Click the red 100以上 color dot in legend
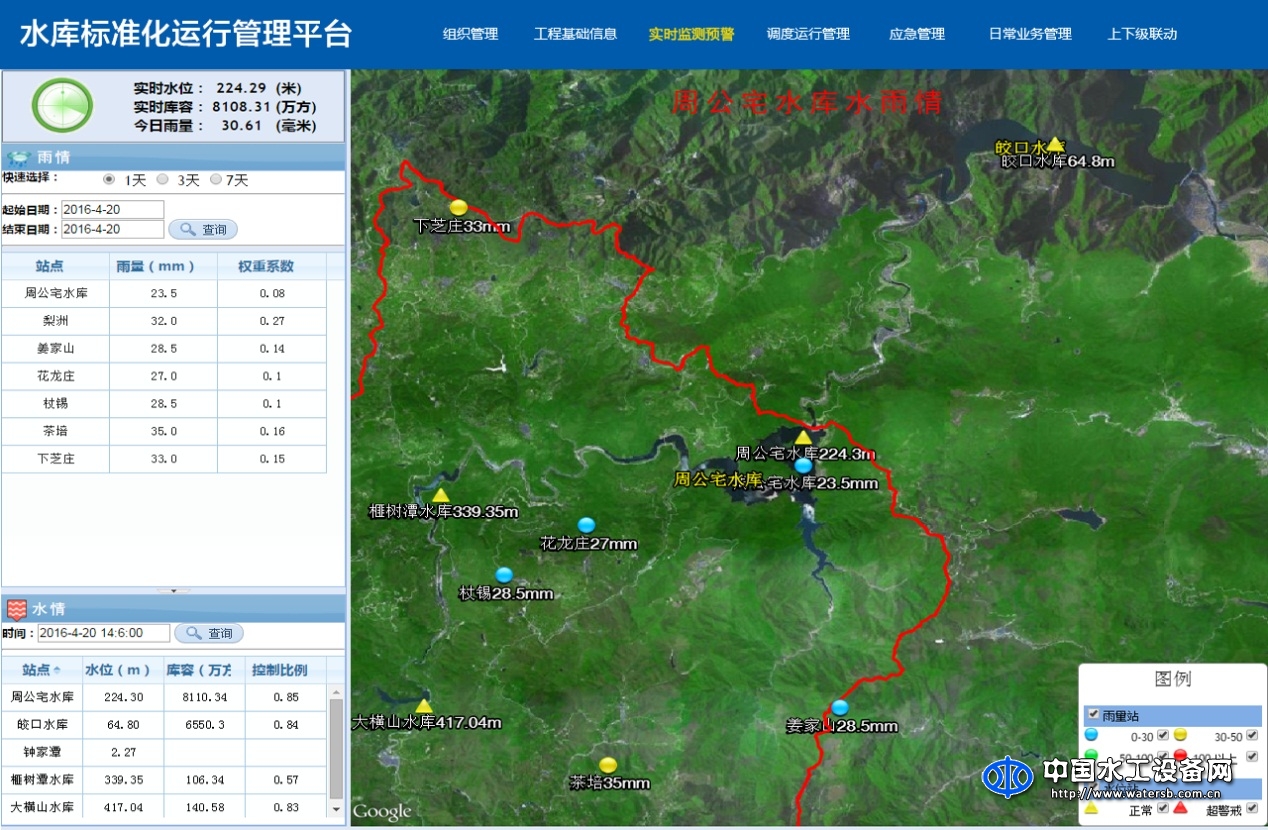This screenshot has width=1268, height=830. coord(1180,755)
